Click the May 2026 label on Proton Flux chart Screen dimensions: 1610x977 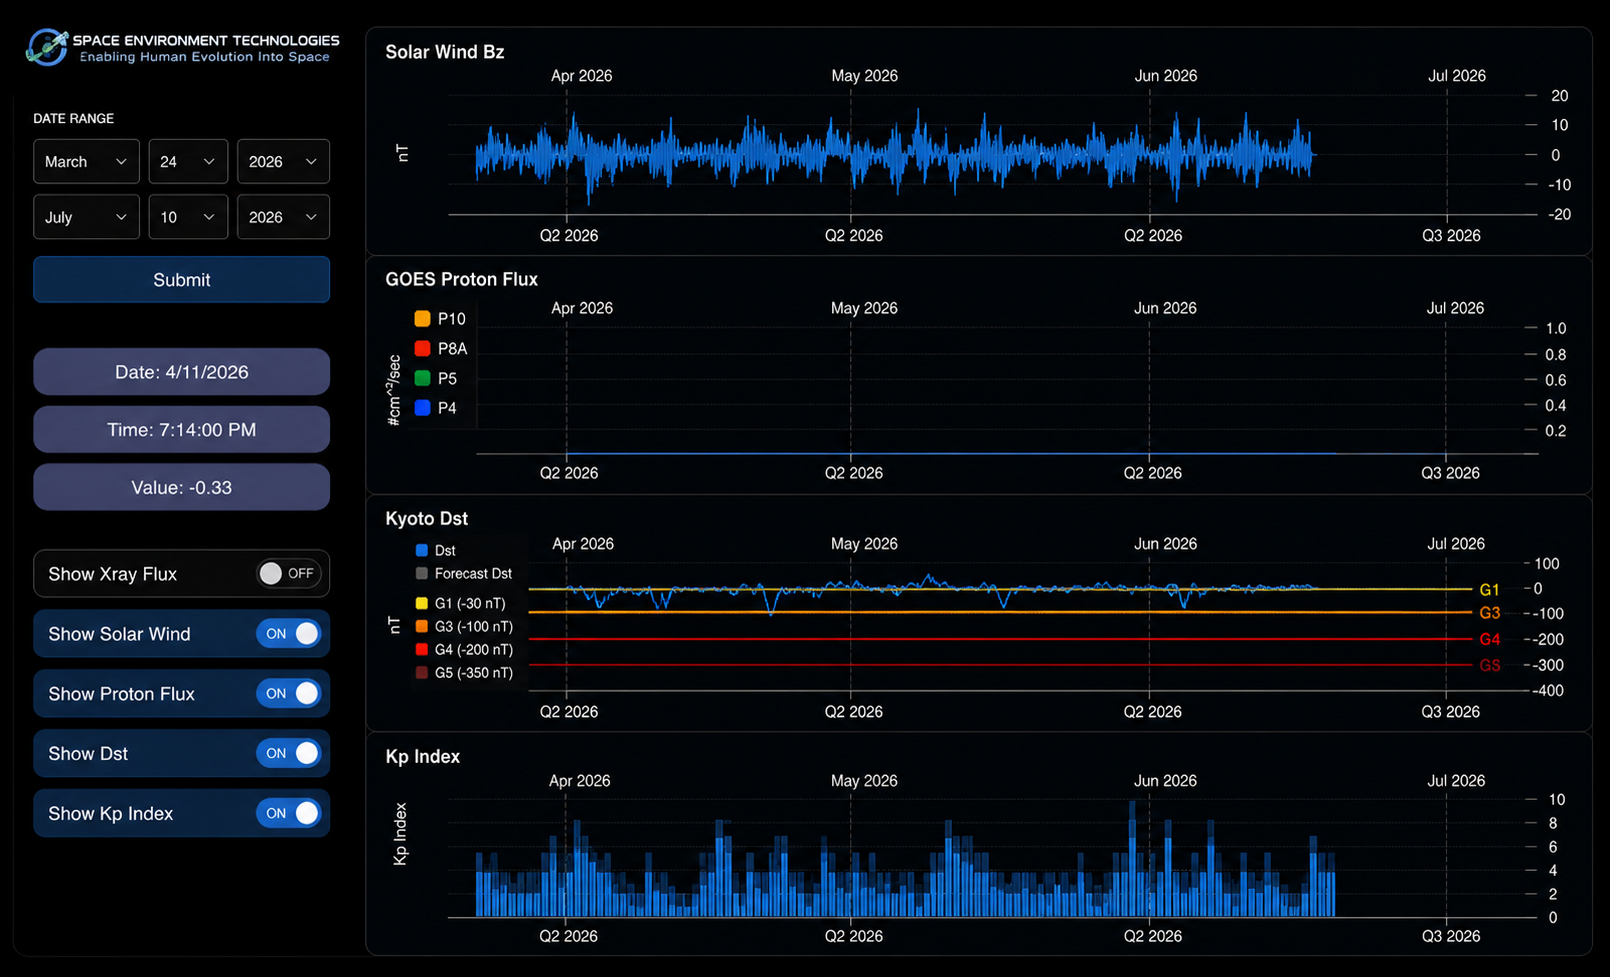tap(864, 308)
